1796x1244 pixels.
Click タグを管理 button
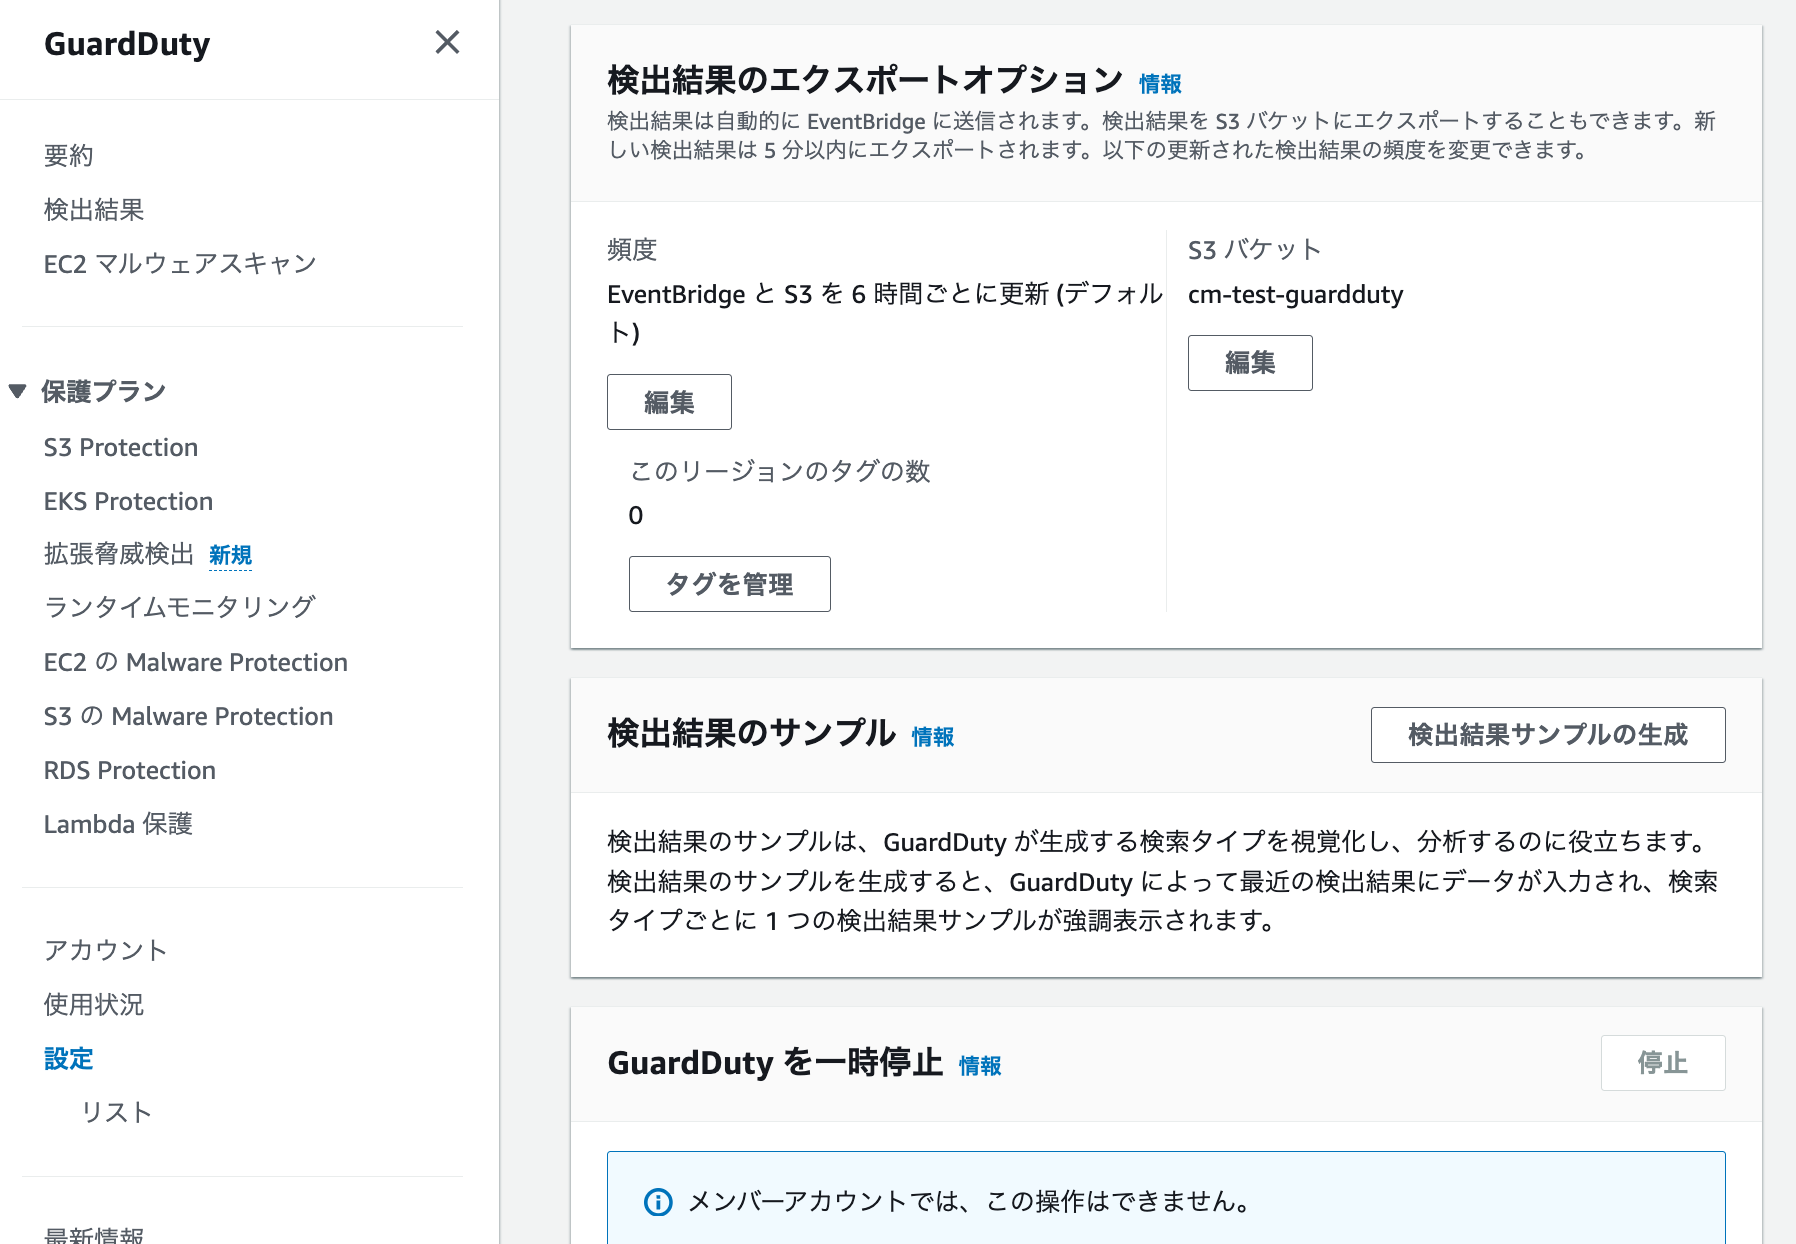coord(730,584)
